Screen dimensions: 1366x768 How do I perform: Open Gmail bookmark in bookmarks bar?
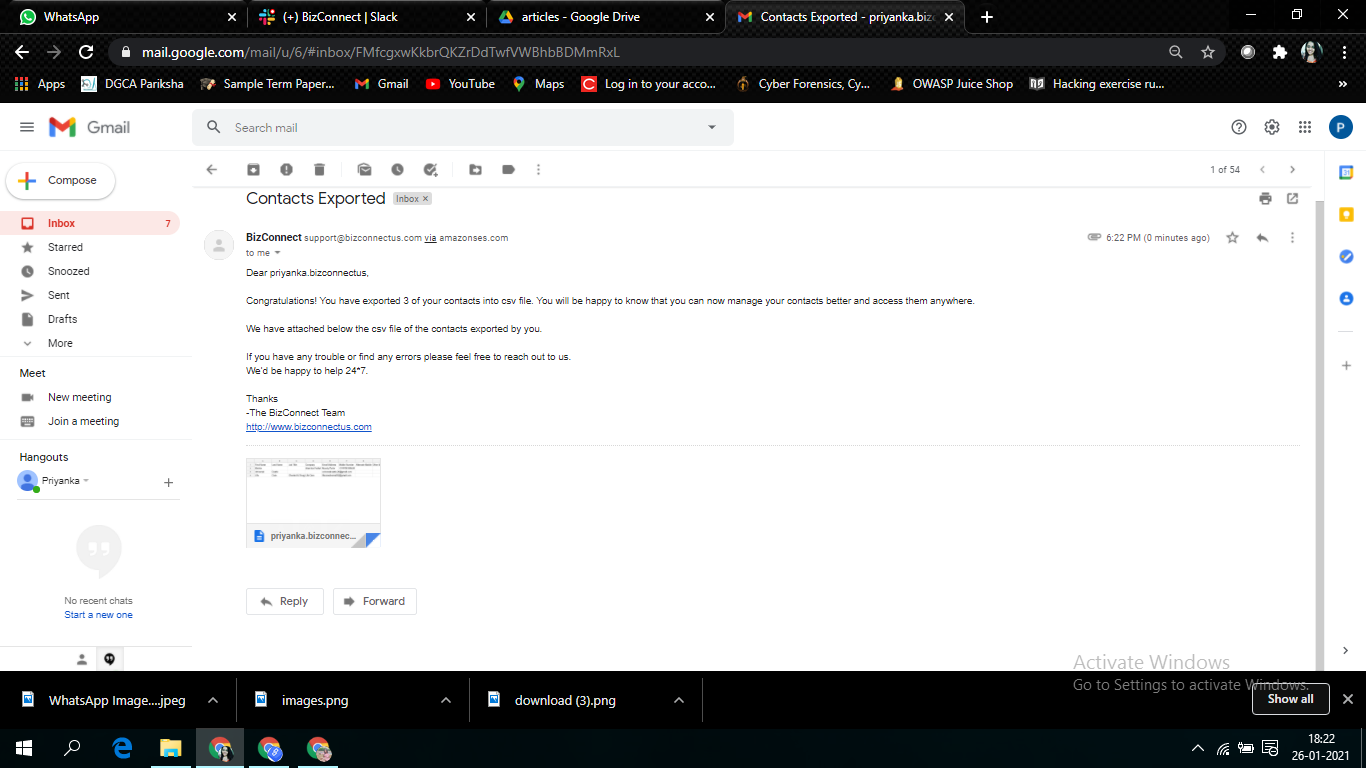381,84
